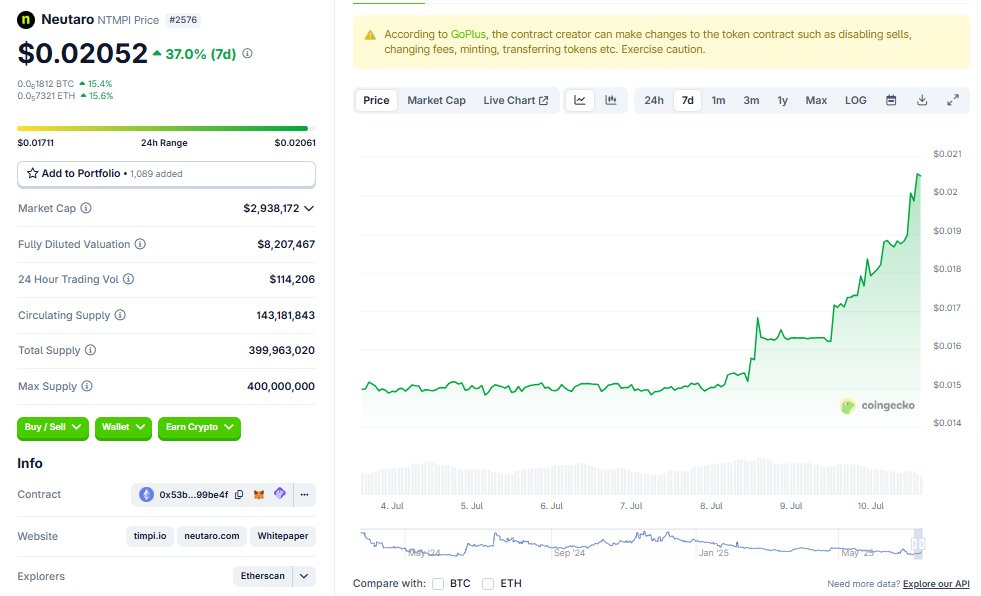This screenshot has width=981, height=596.
Task: Click the info icon beside 37.0% (7d)
Action: (248, 54)
